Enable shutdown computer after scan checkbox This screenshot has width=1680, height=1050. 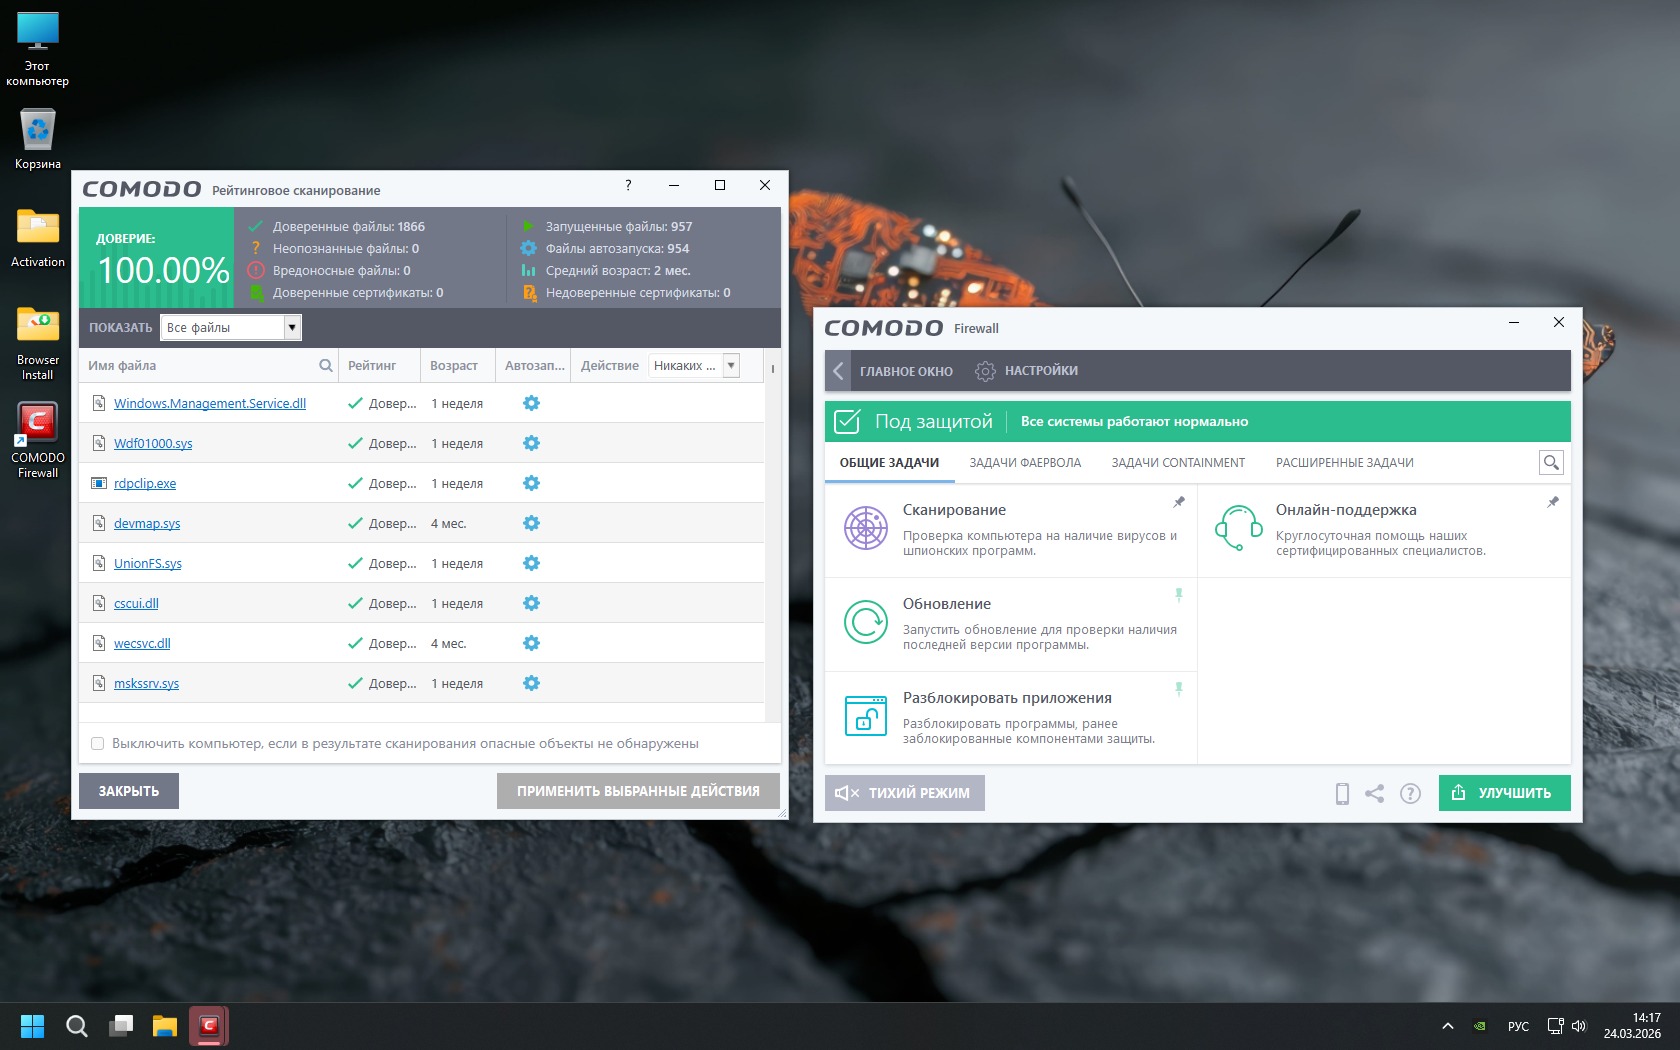97,743
